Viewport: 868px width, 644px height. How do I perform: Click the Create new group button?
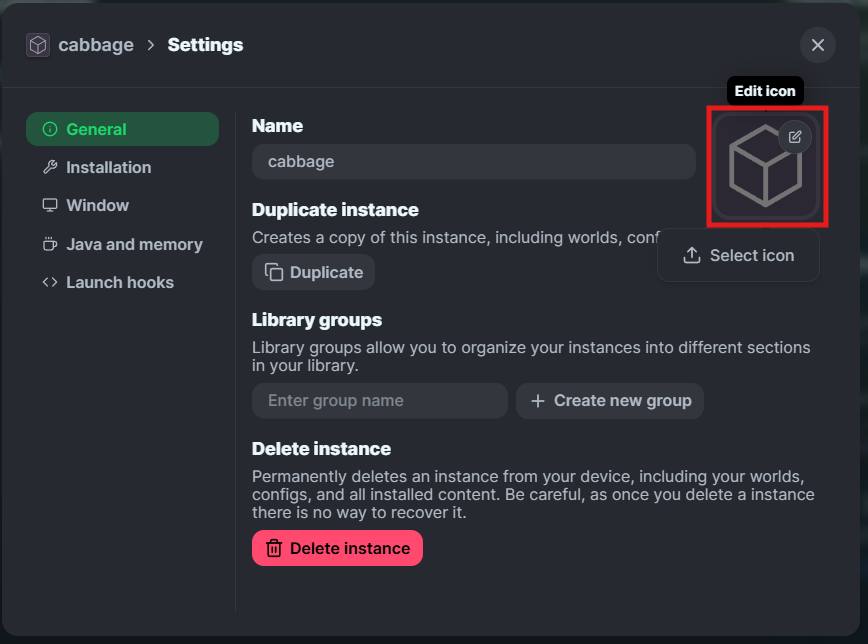pos(609,400)
